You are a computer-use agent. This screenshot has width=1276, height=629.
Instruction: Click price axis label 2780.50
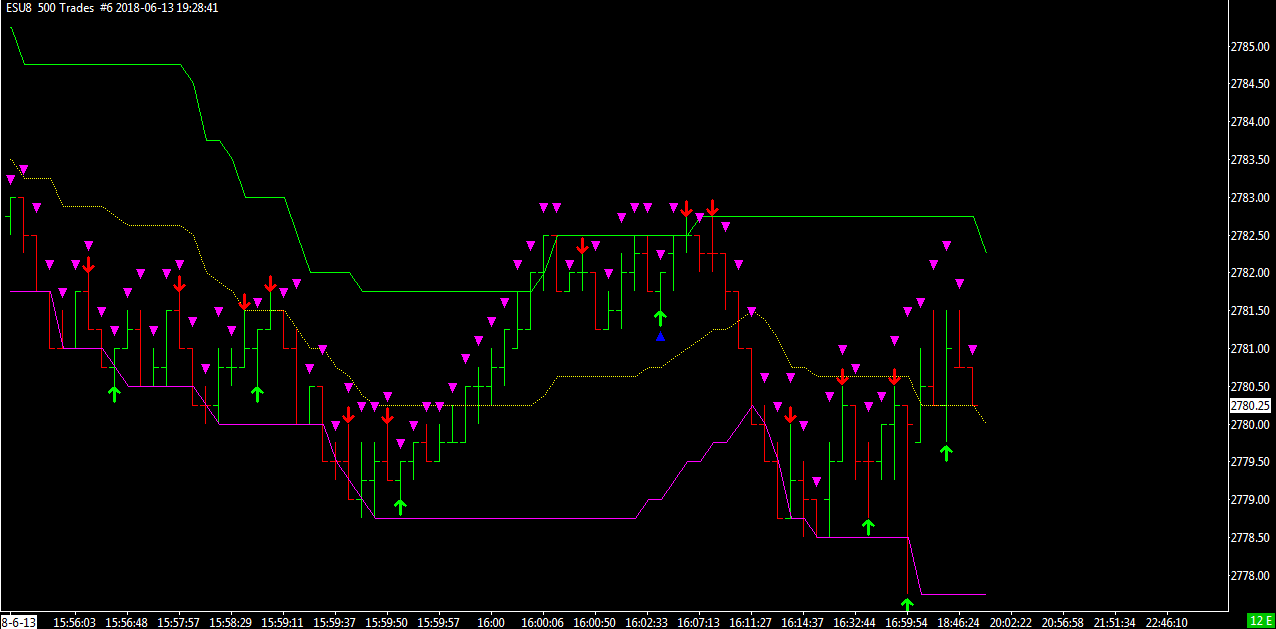click(x=1250, y=387)
